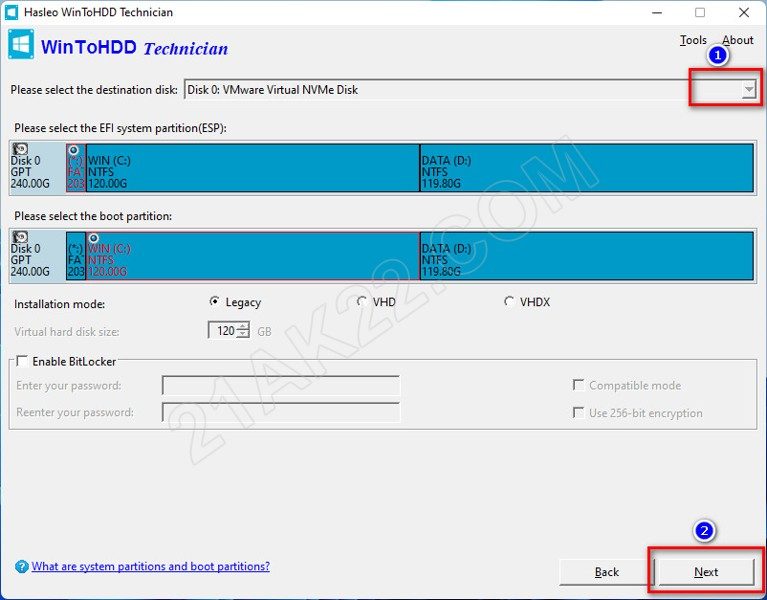Click the Back button

coord(607,572)
